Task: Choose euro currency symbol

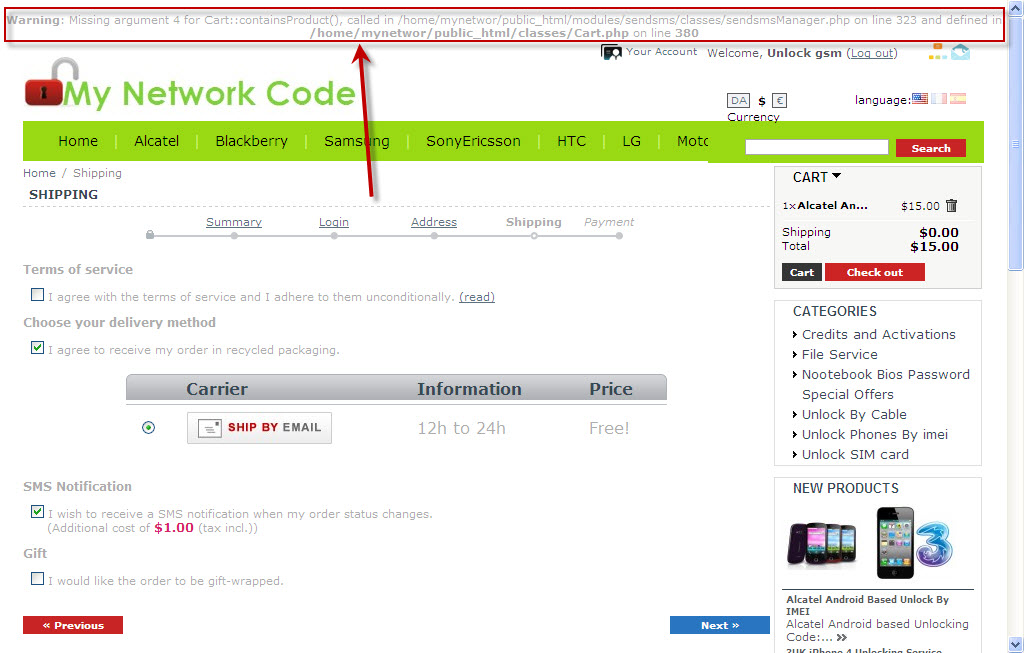Action: click(x=780, y=101)
